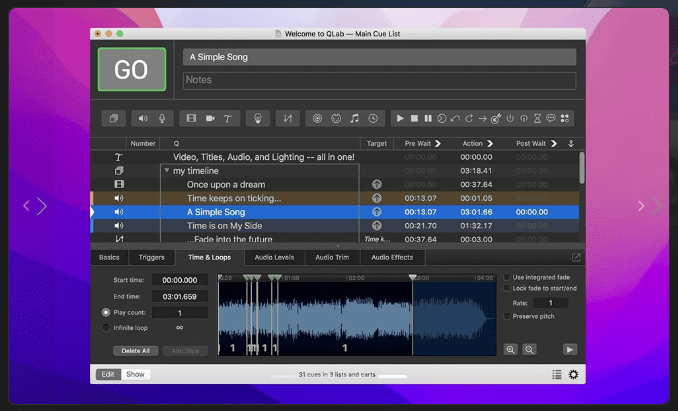Add an Audio cue (speaker toolbar icon)
This screenshot has height=411, width=678.
pos(143,118)
